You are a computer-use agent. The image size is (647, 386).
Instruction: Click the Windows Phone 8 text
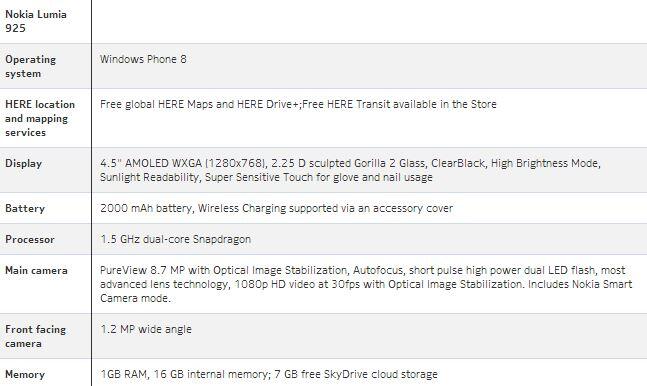(143, 59)
